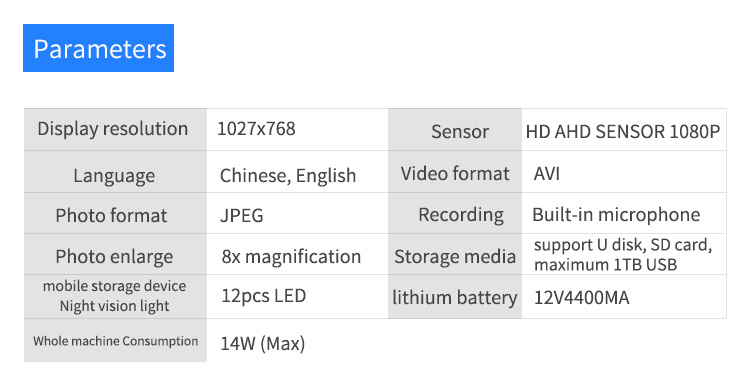Click the support U disk, SD card text

[623, 245]
